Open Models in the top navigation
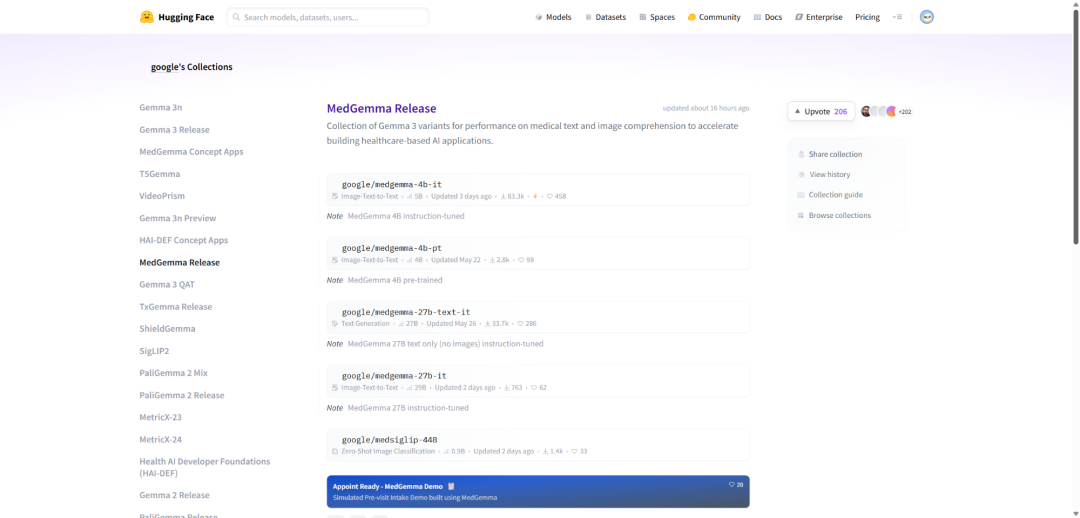The height and width of the screenshot is (518, 1080). (553, 17)
